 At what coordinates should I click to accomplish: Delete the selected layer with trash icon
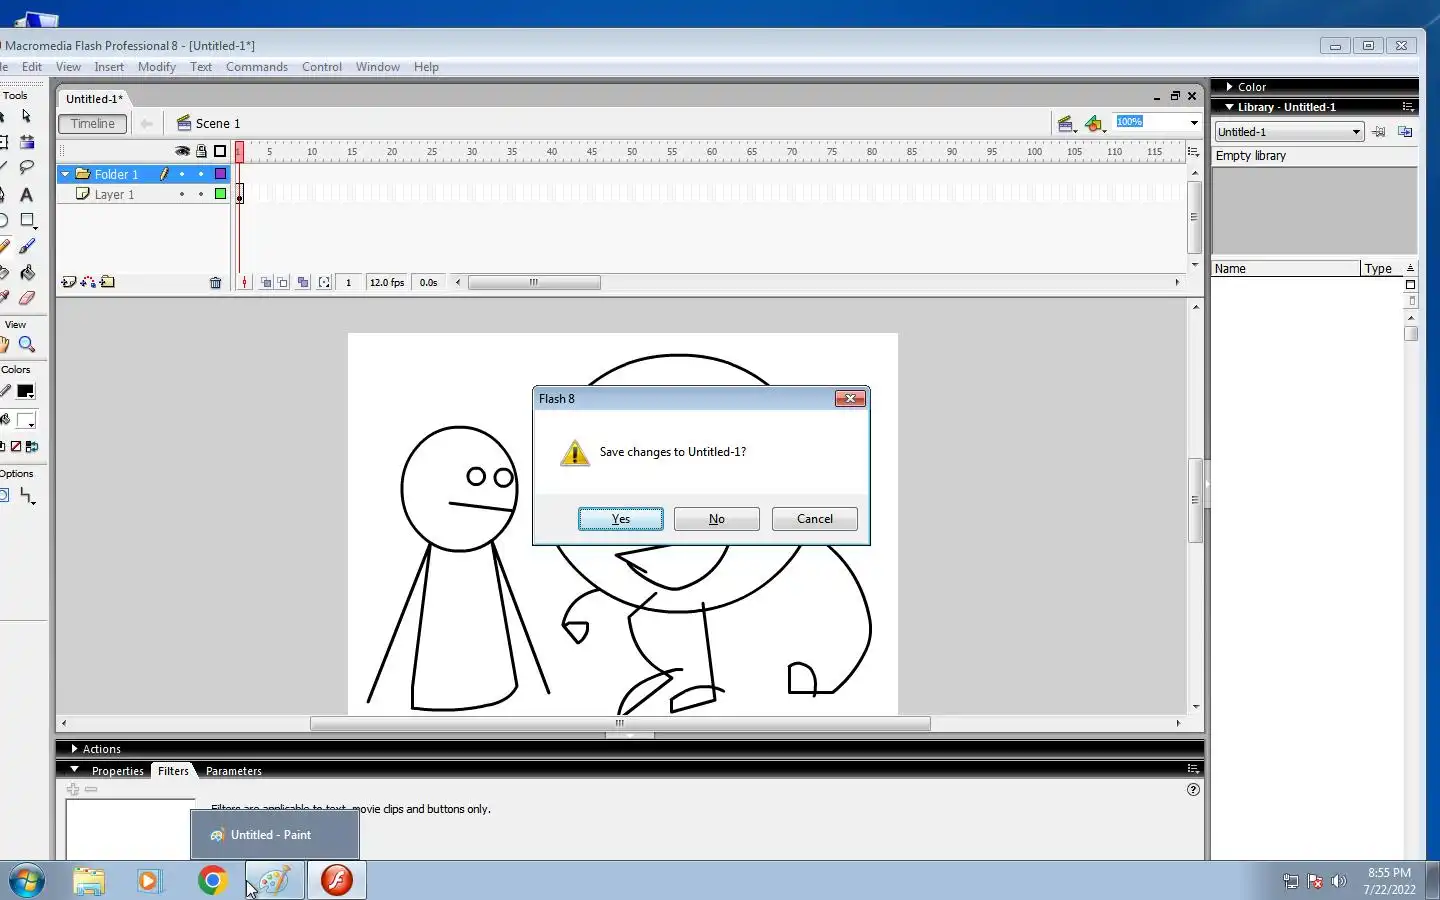(x=215, y=283)
